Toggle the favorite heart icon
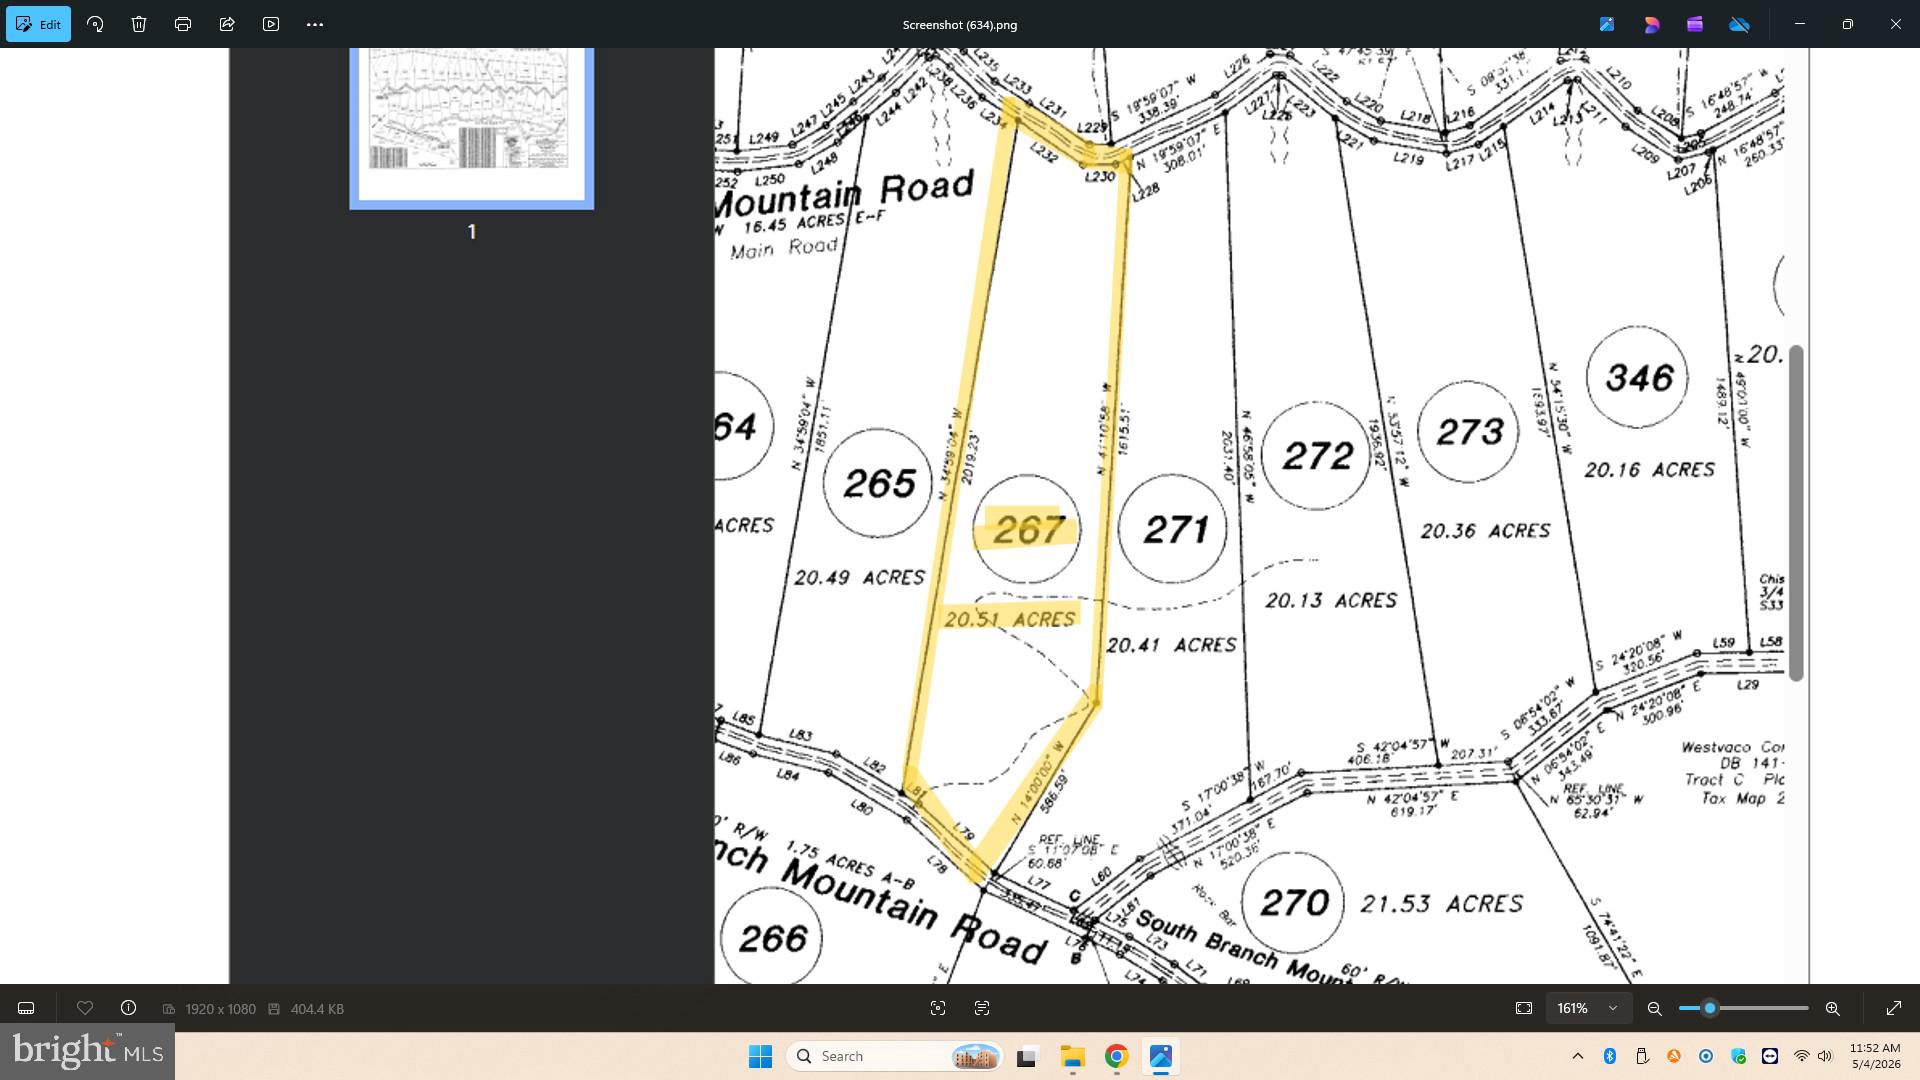1920x1080 pixels. [85, 1008]
